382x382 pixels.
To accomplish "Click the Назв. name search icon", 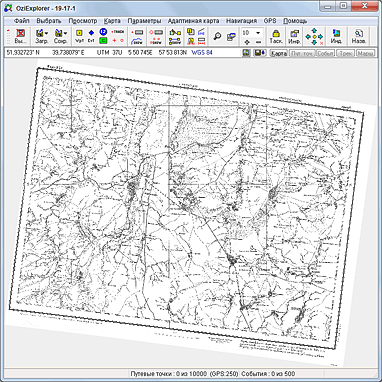I will [x=359, y=37].
